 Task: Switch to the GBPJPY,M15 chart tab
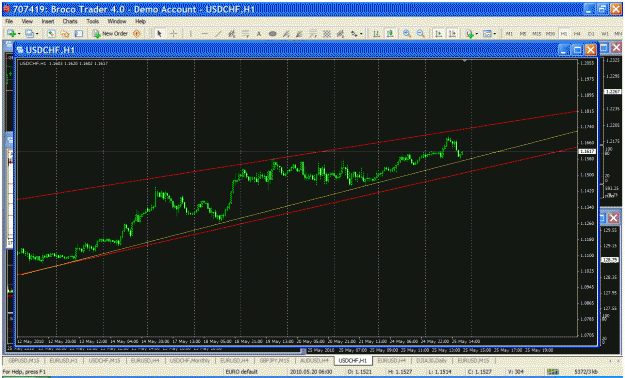(x=275, y=360)
